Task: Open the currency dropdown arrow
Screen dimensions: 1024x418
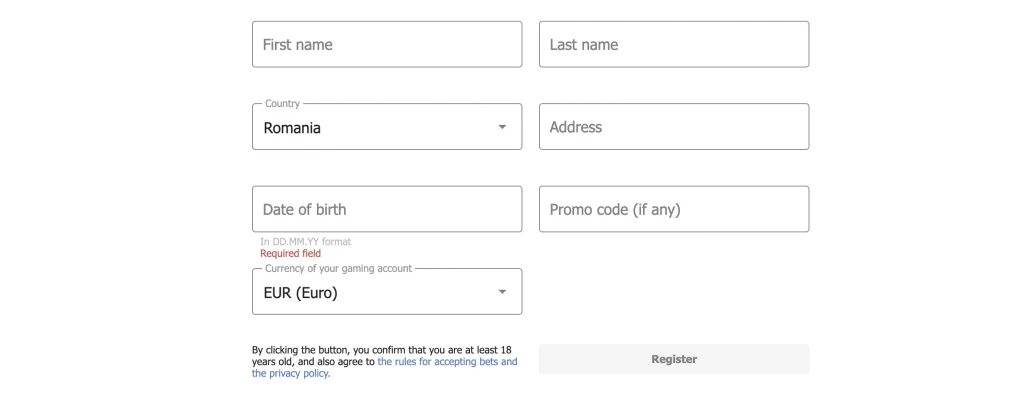Action: [502, 292]
